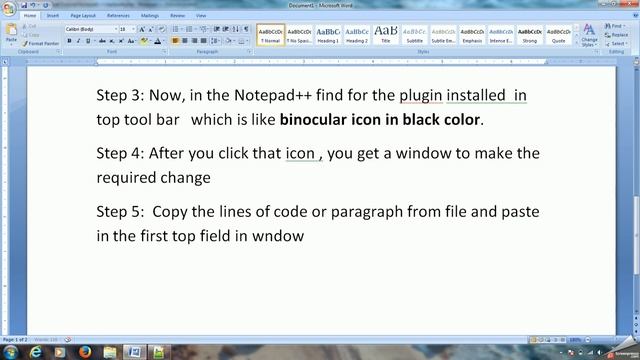Open the font name dropdown

click(x=116, y=29)
